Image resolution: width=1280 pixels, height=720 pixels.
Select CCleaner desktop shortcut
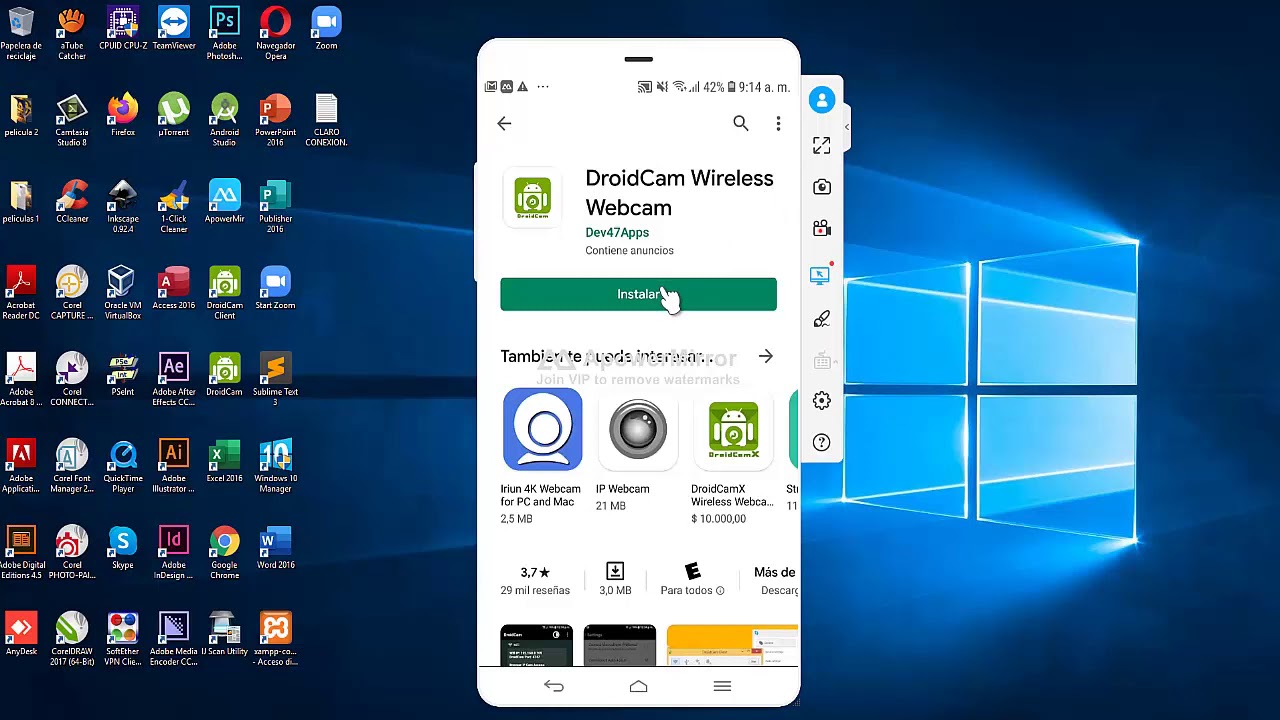coord(72,202)
